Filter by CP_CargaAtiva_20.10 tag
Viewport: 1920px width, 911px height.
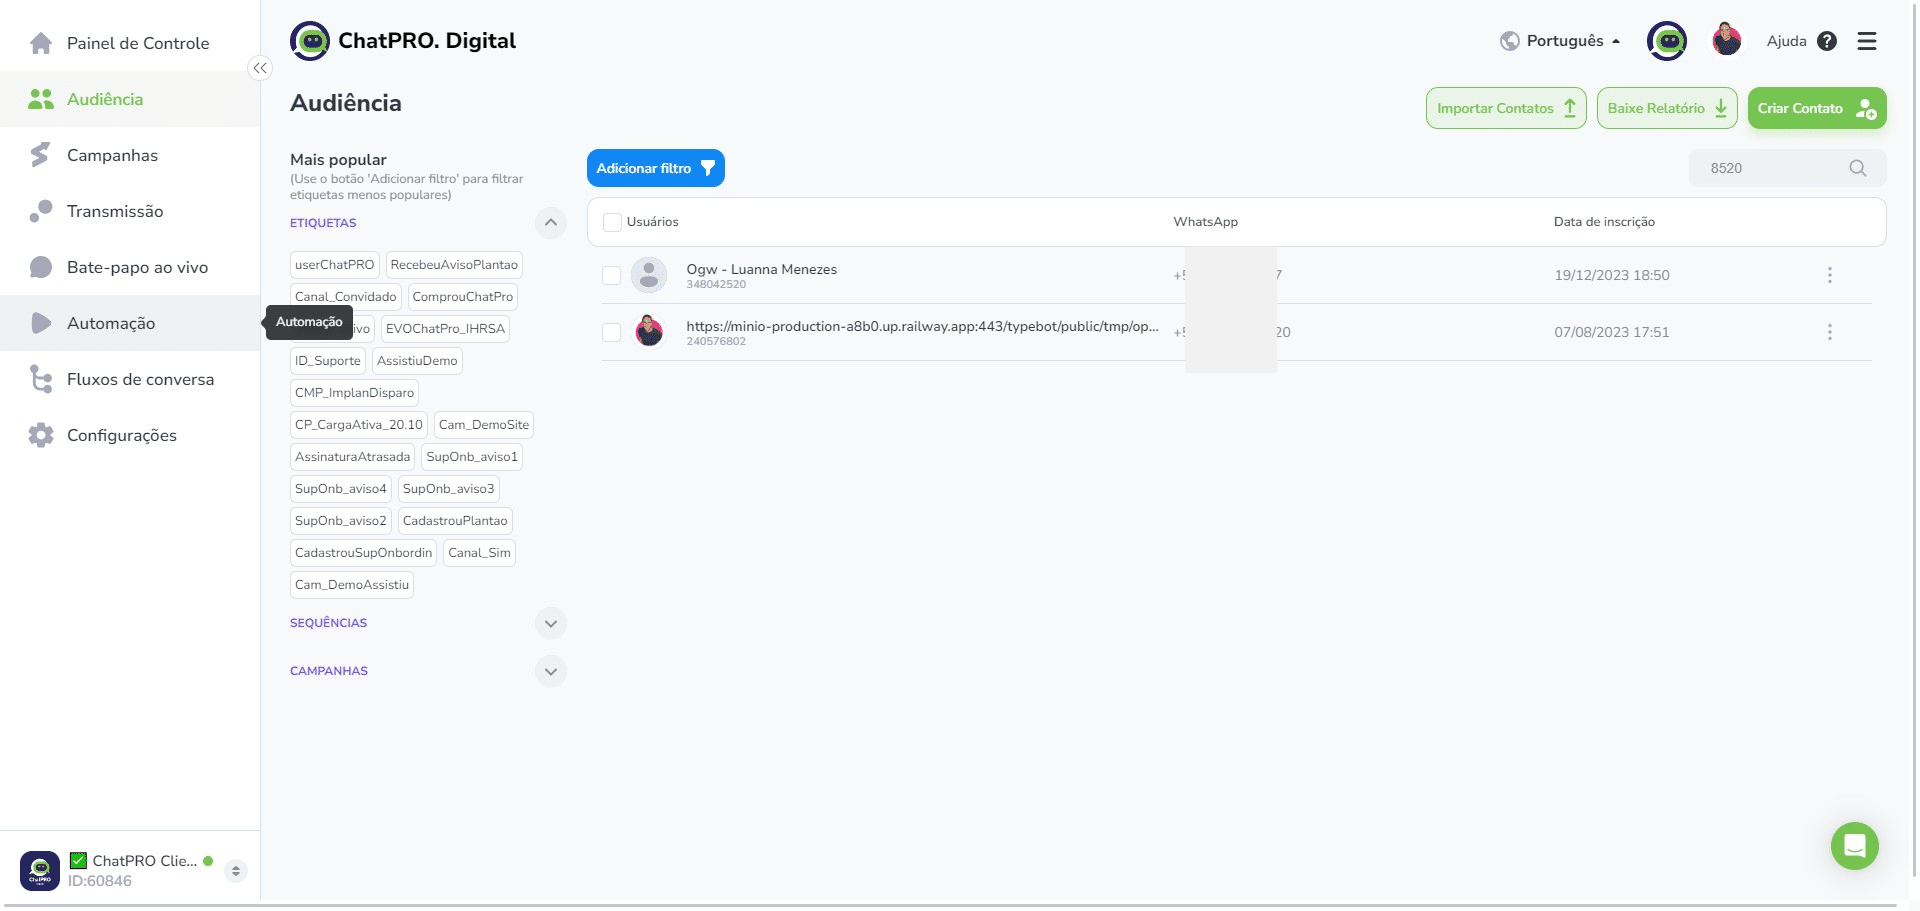(x=359, y=425)
